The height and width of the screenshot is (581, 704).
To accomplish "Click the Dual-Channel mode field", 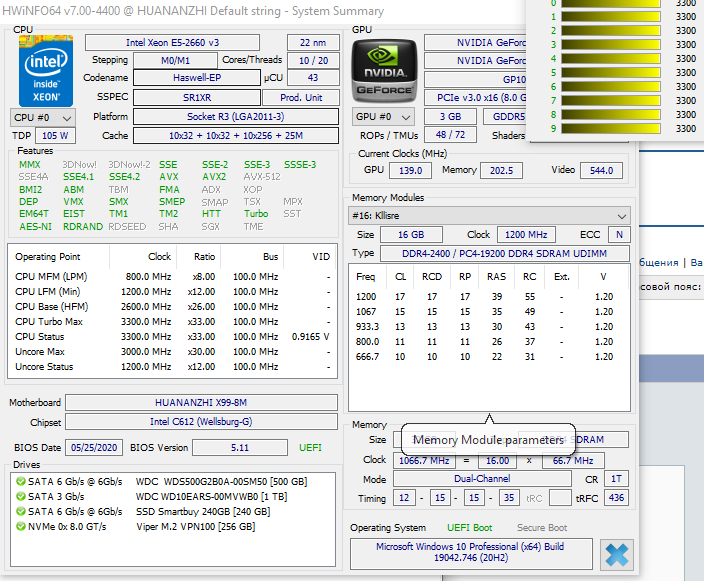I will (482, 479).
